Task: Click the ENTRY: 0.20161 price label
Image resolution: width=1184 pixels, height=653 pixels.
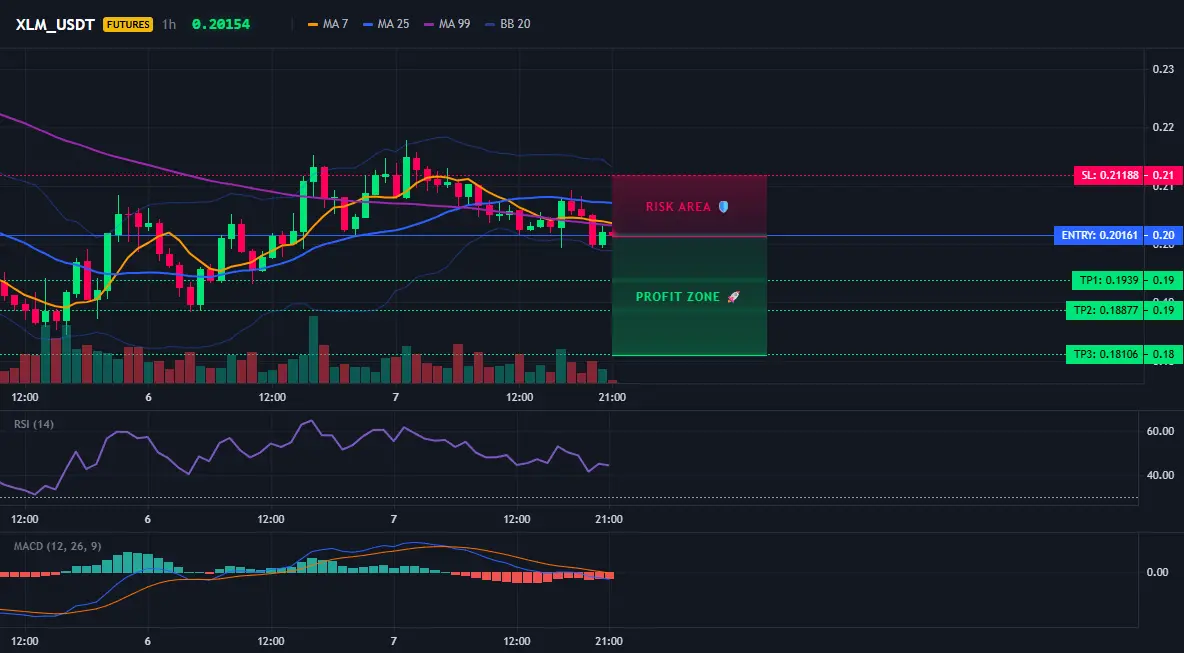Action: pos(1099,236)
